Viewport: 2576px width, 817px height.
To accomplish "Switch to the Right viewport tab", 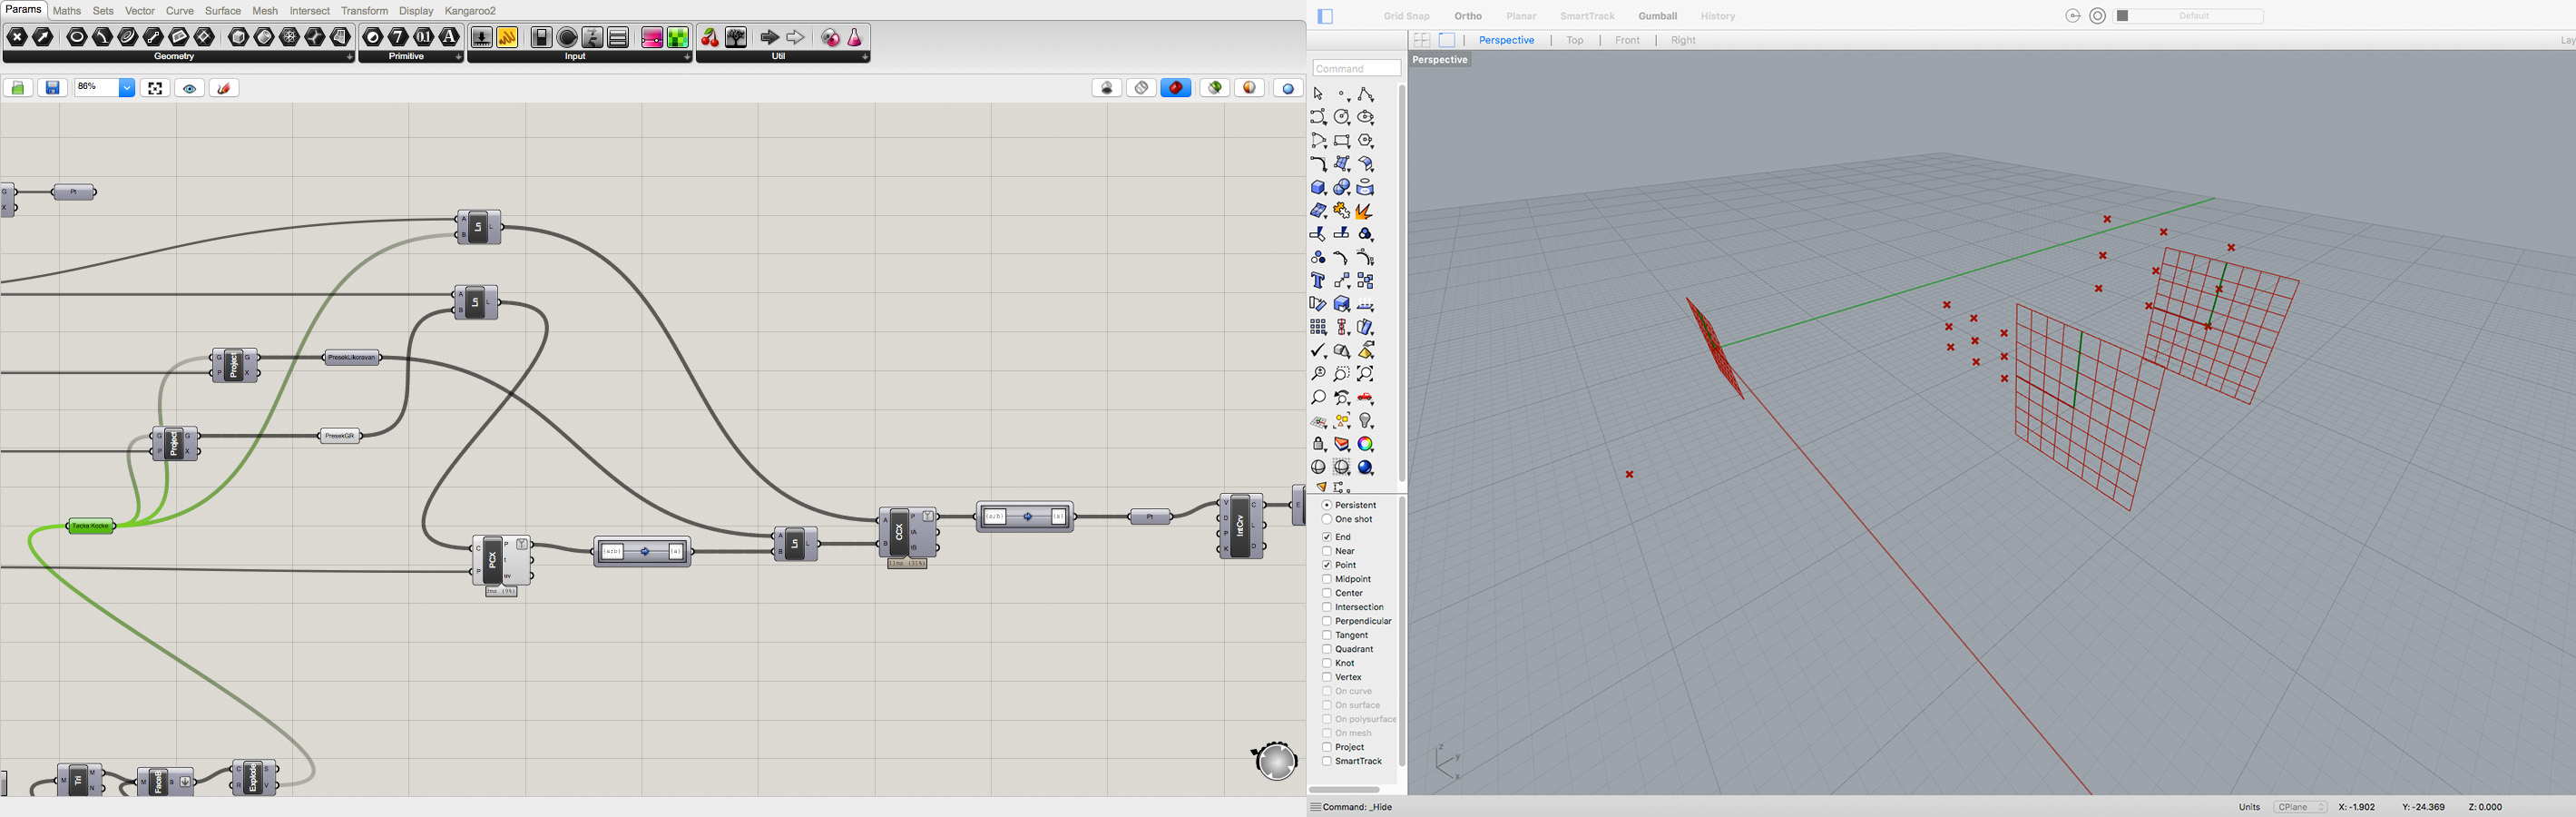I will click(1683, 40).
